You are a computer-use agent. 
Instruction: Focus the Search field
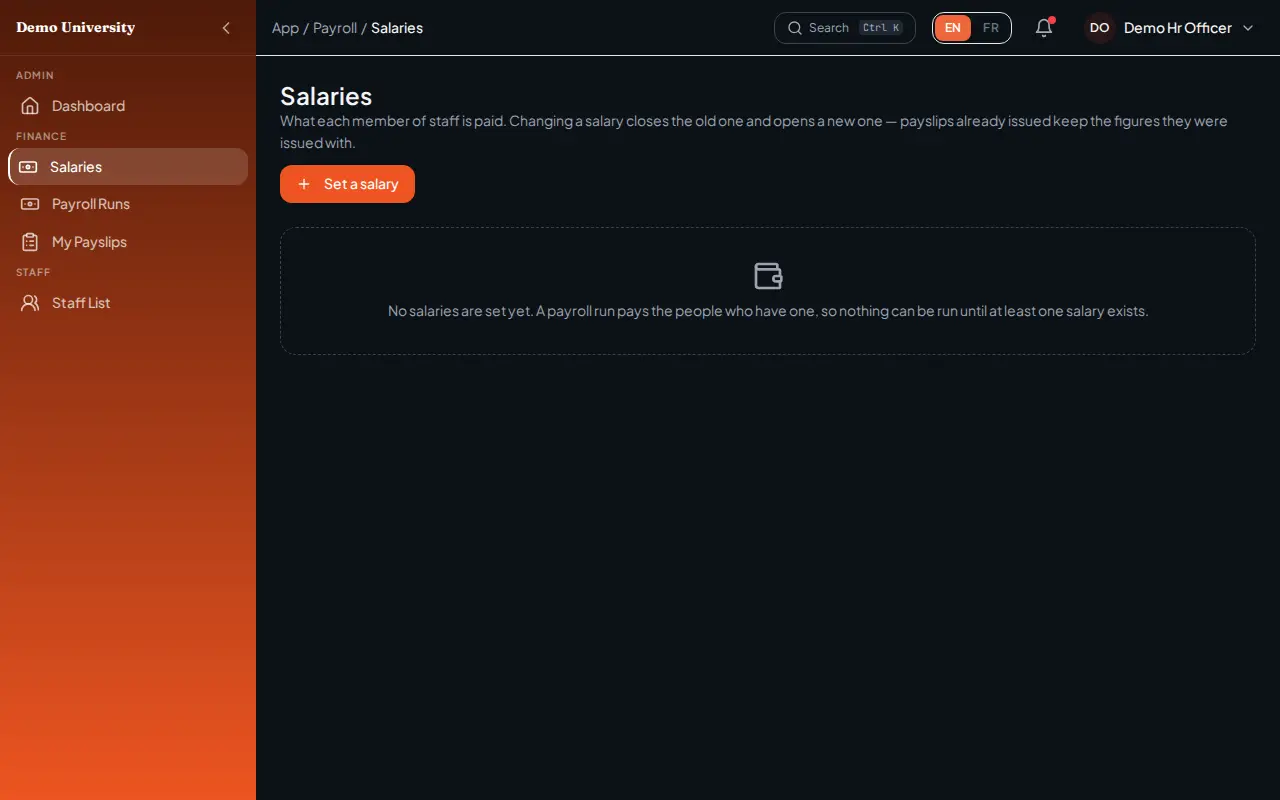point(845,28)
